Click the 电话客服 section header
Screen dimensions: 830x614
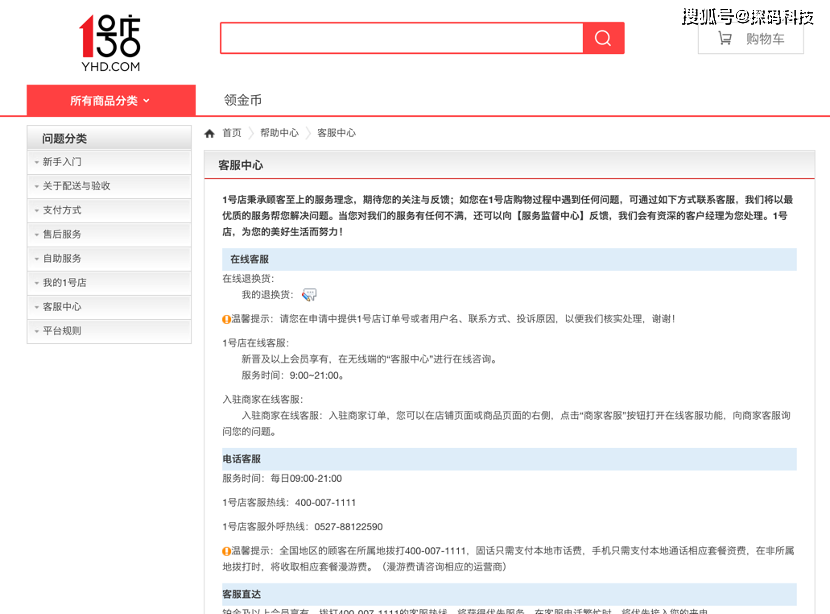click(x=509, y=459)
